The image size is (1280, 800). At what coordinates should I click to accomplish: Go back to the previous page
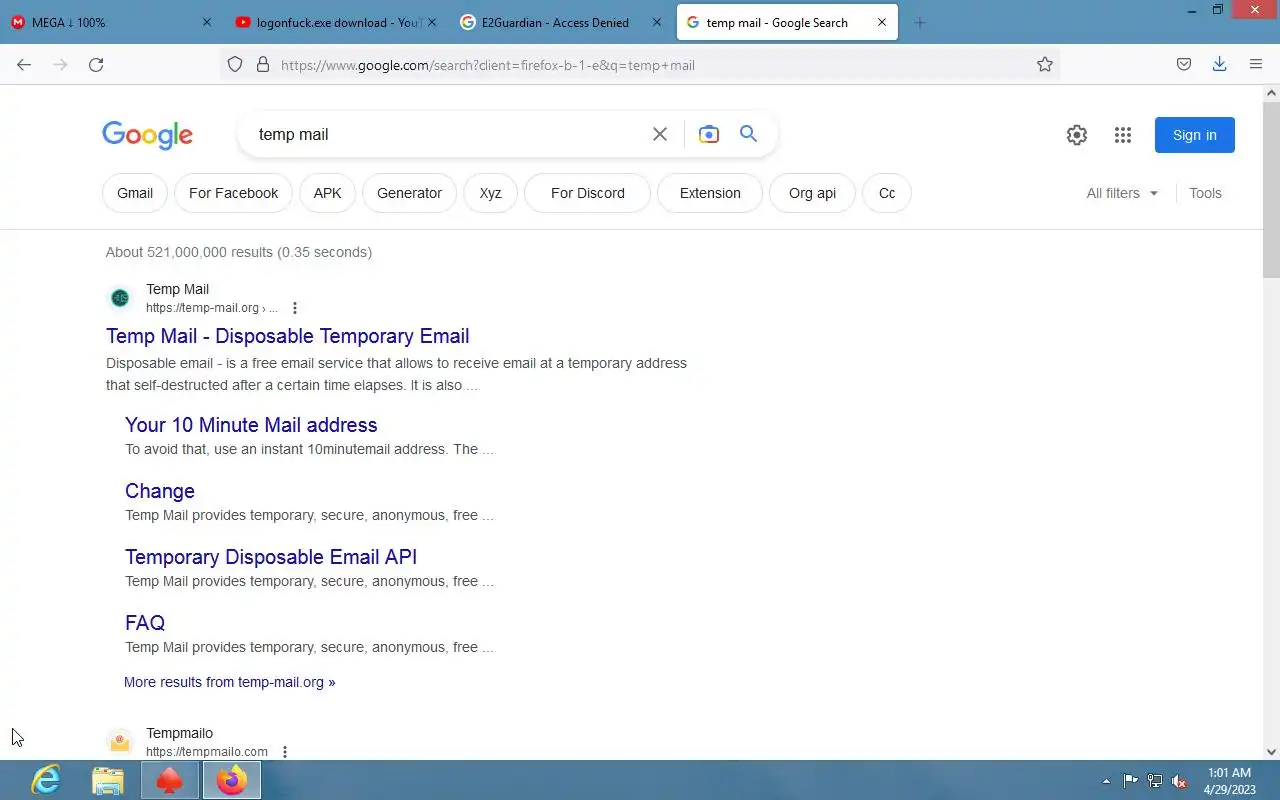(24, 65)
